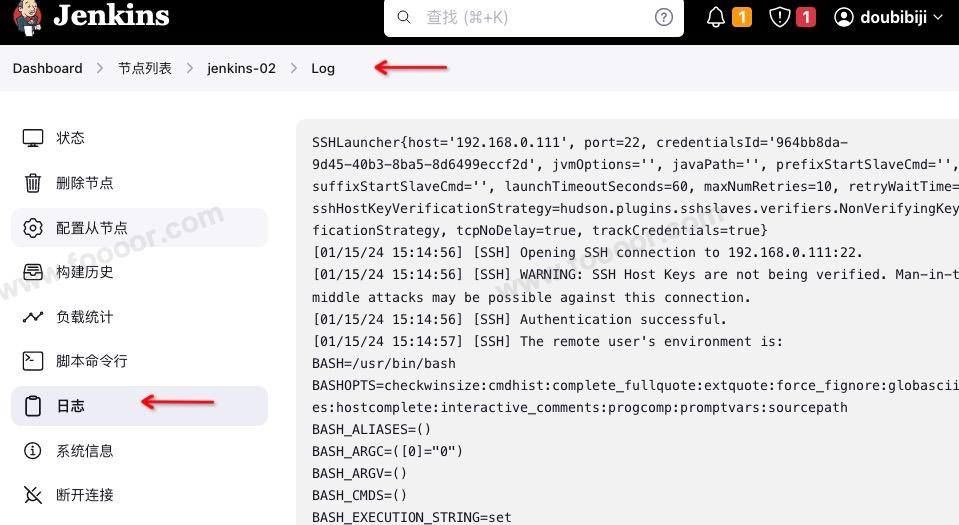Click the 断开连接 disconnect icon

click(x=33, y=495)
